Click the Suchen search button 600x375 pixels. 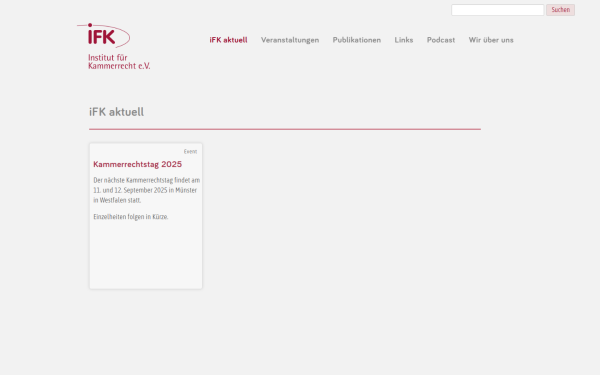point(560,10)
